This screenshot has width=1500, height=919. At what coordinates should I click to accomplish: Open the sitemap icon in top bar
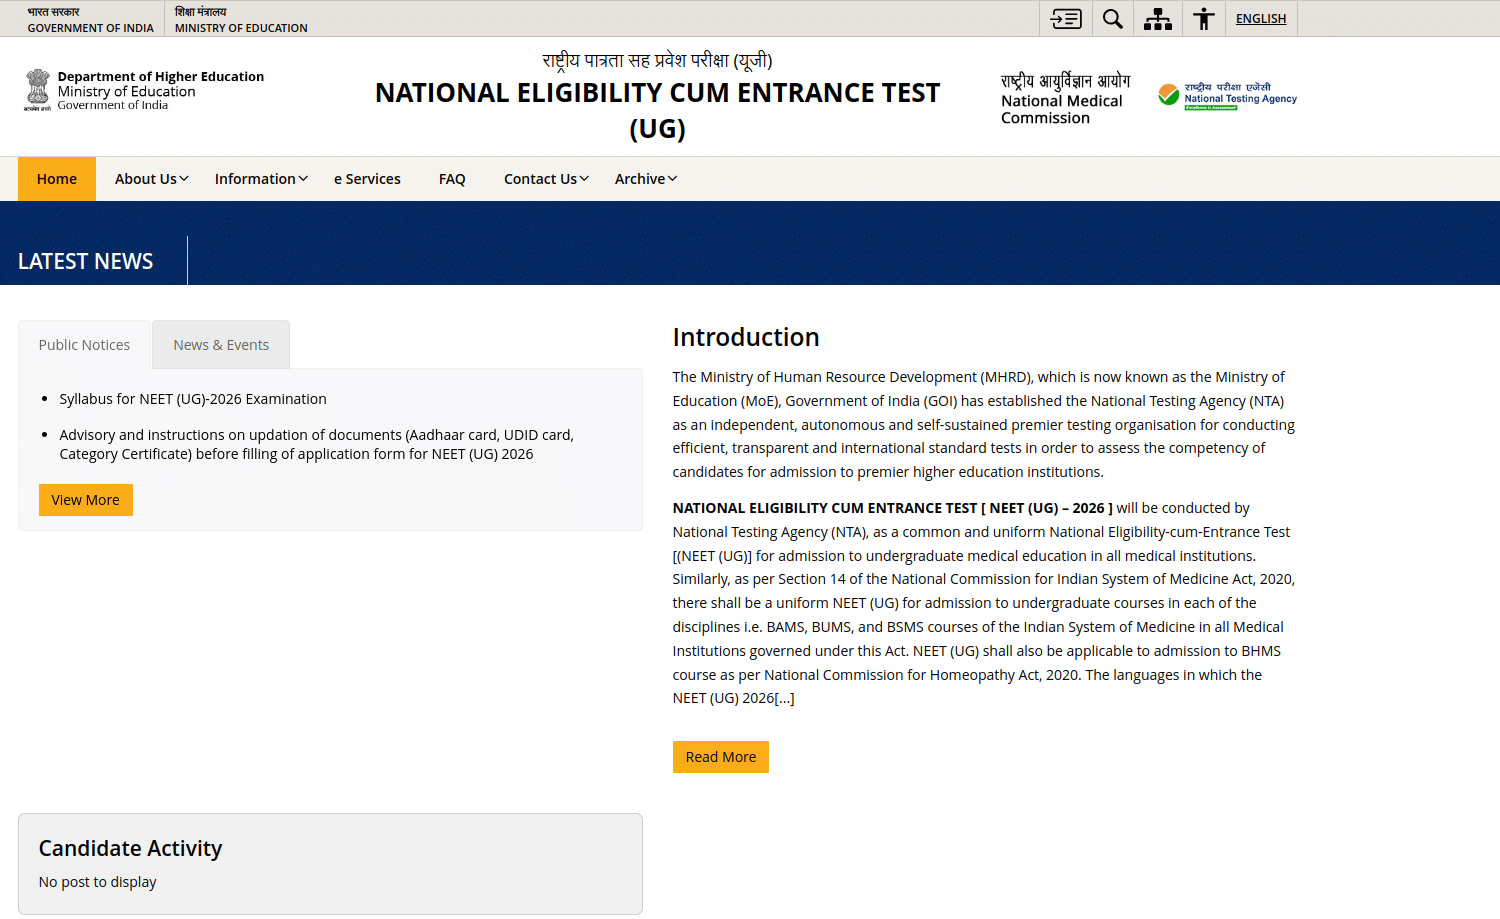pyautogui.click(x=1158, y=19)
